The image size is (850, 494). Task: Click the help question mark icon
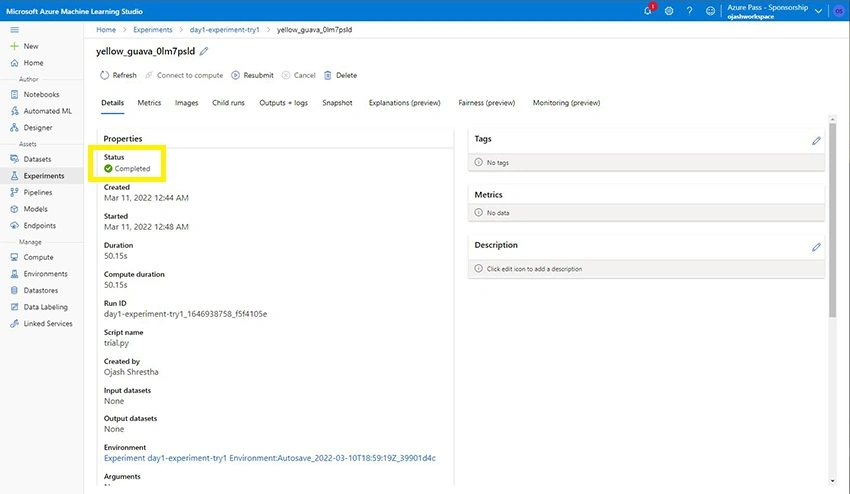point(689,11)
